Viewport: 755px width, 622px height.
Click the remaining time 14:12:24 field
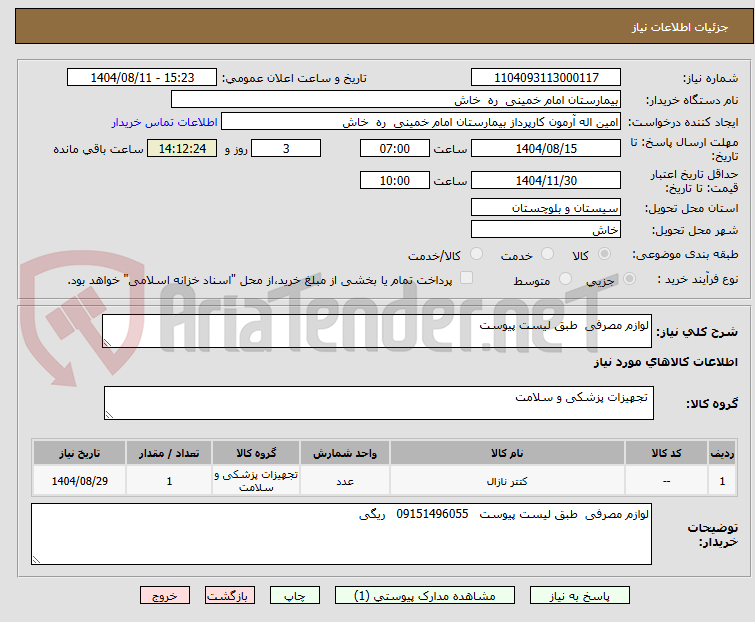click(182, 148)
